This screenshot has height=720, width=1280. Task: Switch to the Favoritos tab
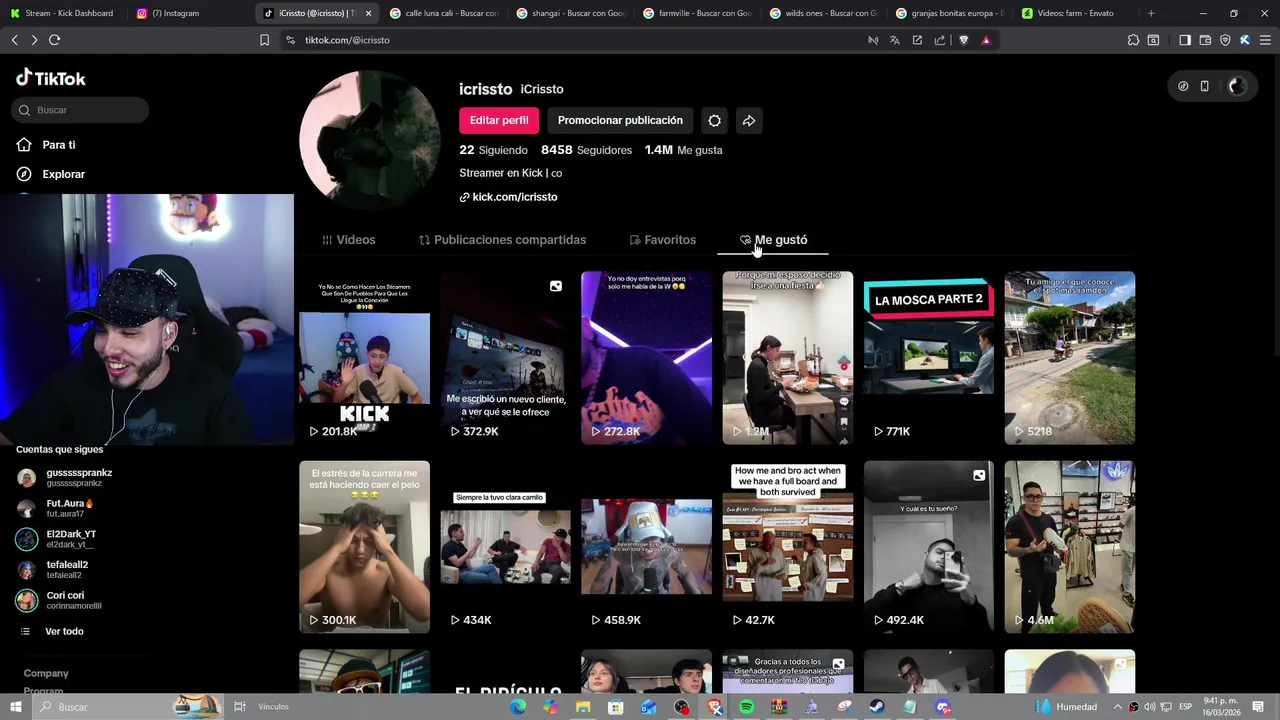click(x=663, y=240)
